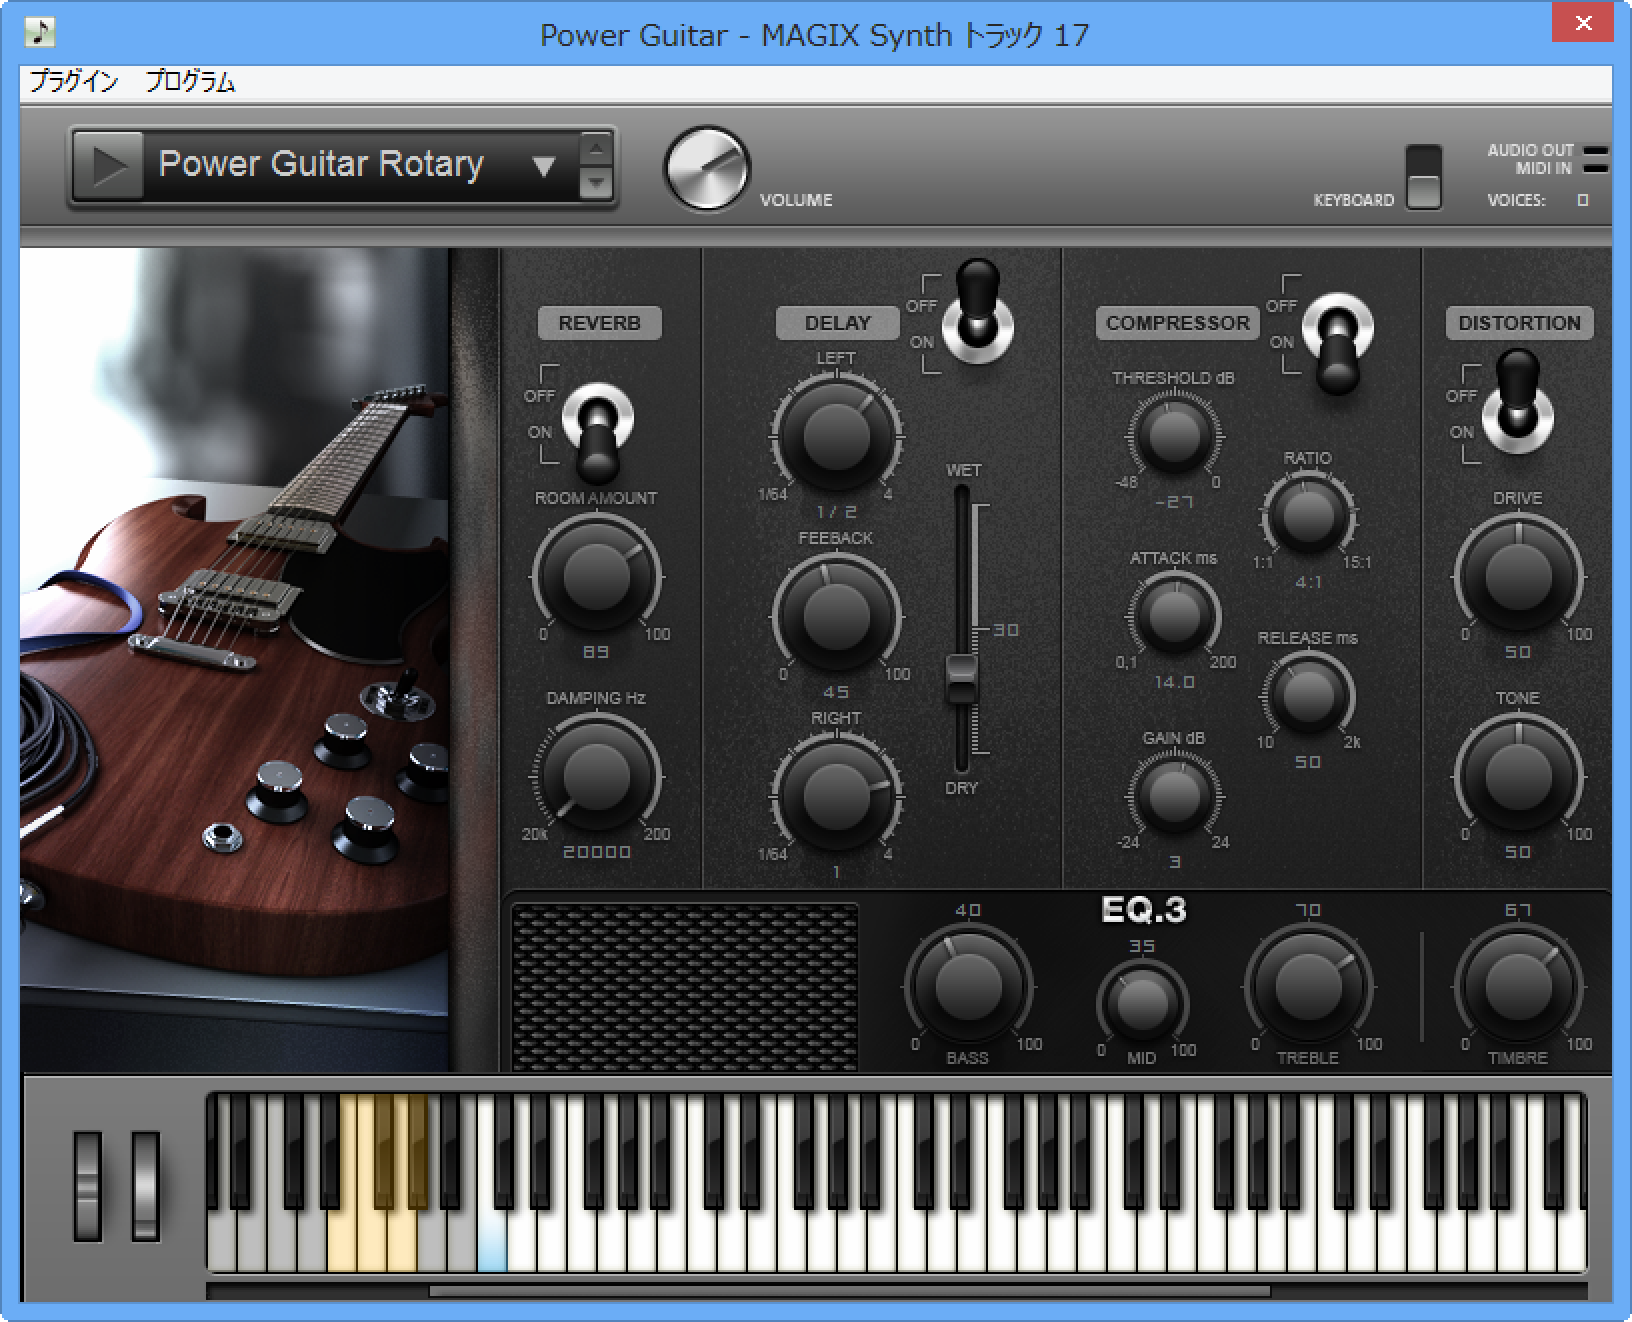Click the EQ.3 title label
This screenshot has width=1632, height=1322.
pos(1144,910)
